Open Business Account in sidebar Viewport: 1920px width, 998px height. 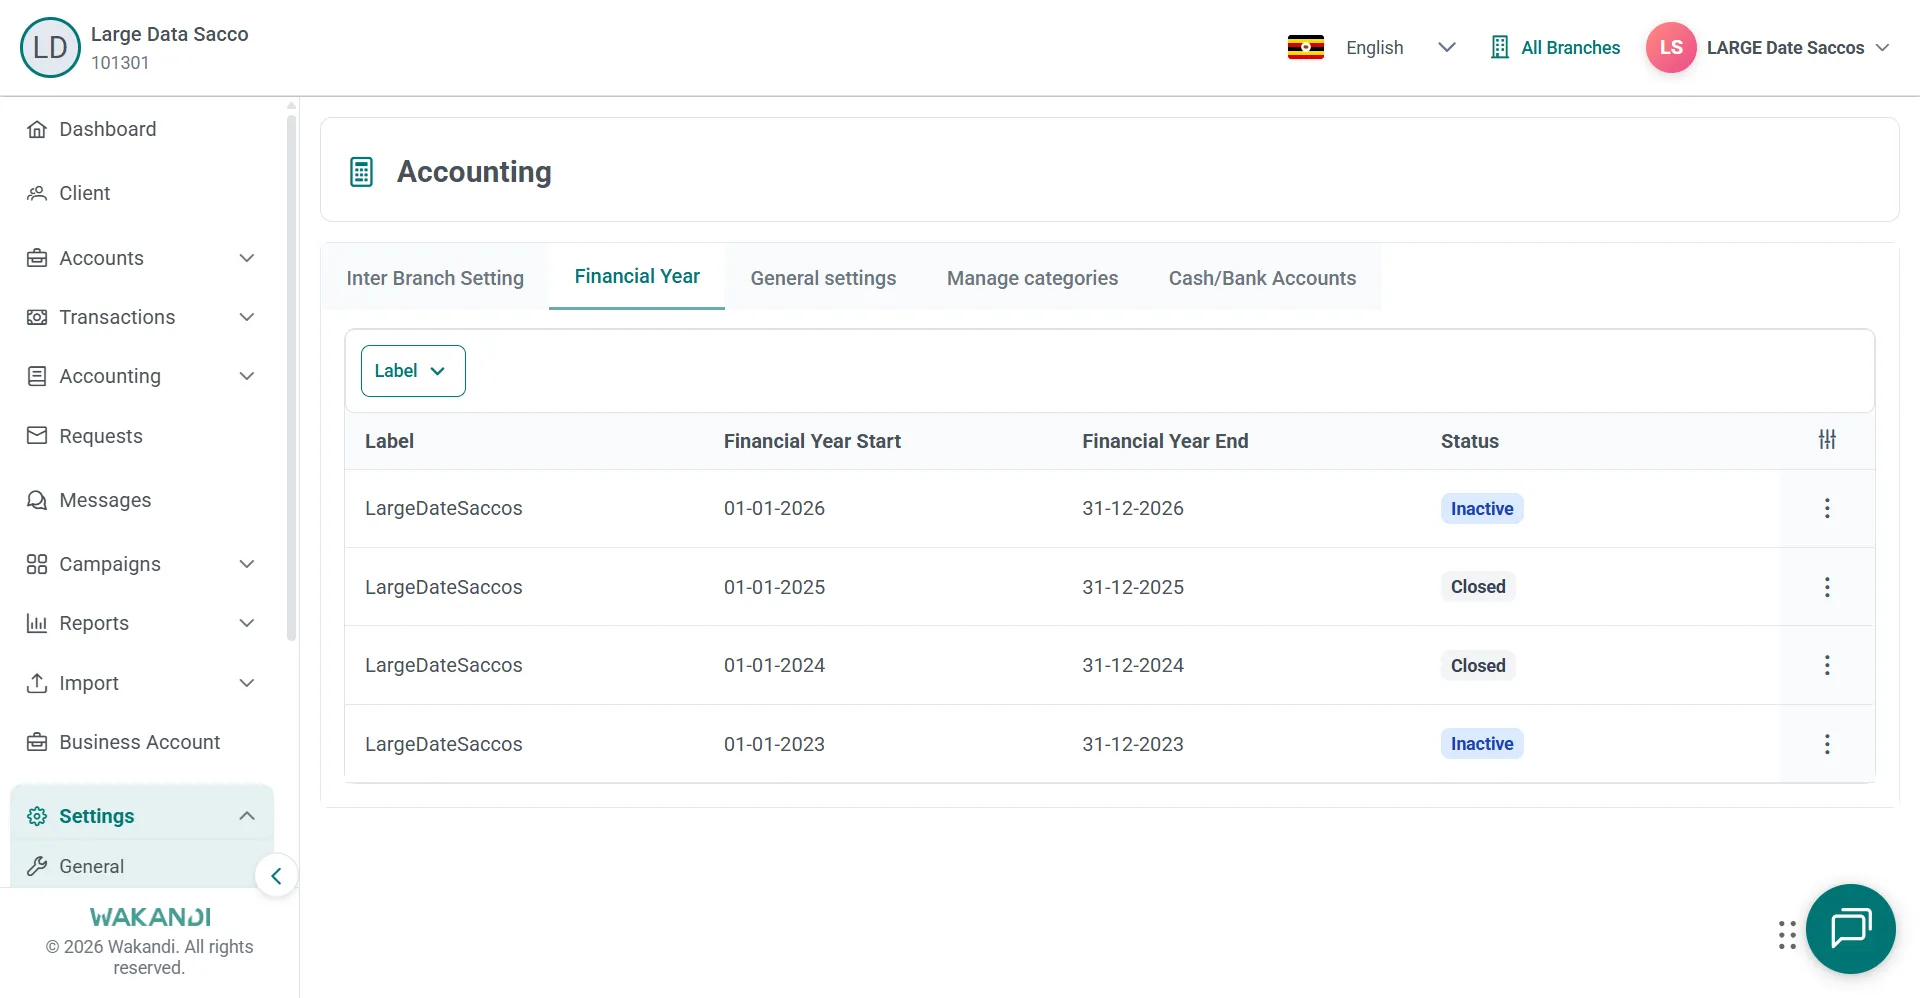(139, 742)
